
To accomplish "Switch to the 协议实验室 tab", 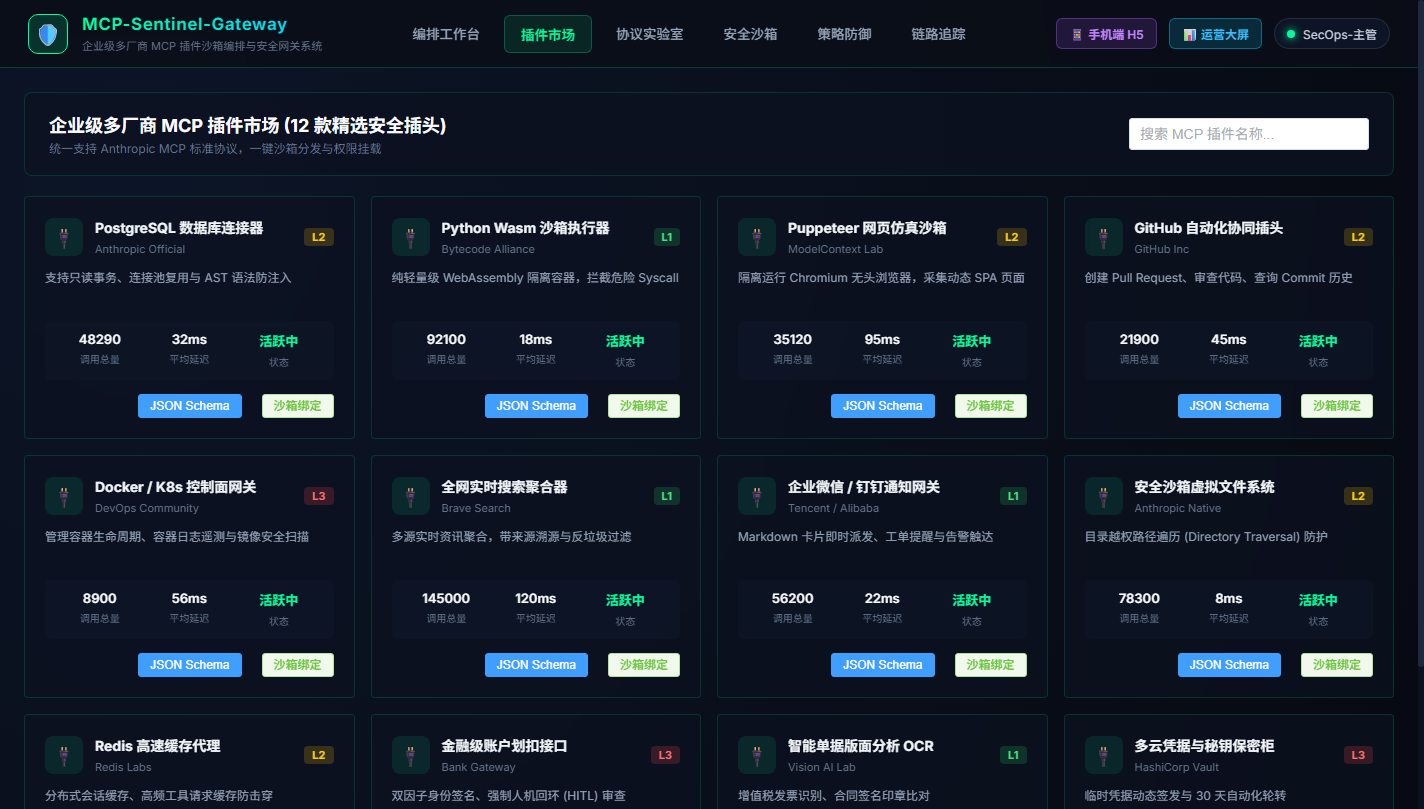I will tap(650, 34).
